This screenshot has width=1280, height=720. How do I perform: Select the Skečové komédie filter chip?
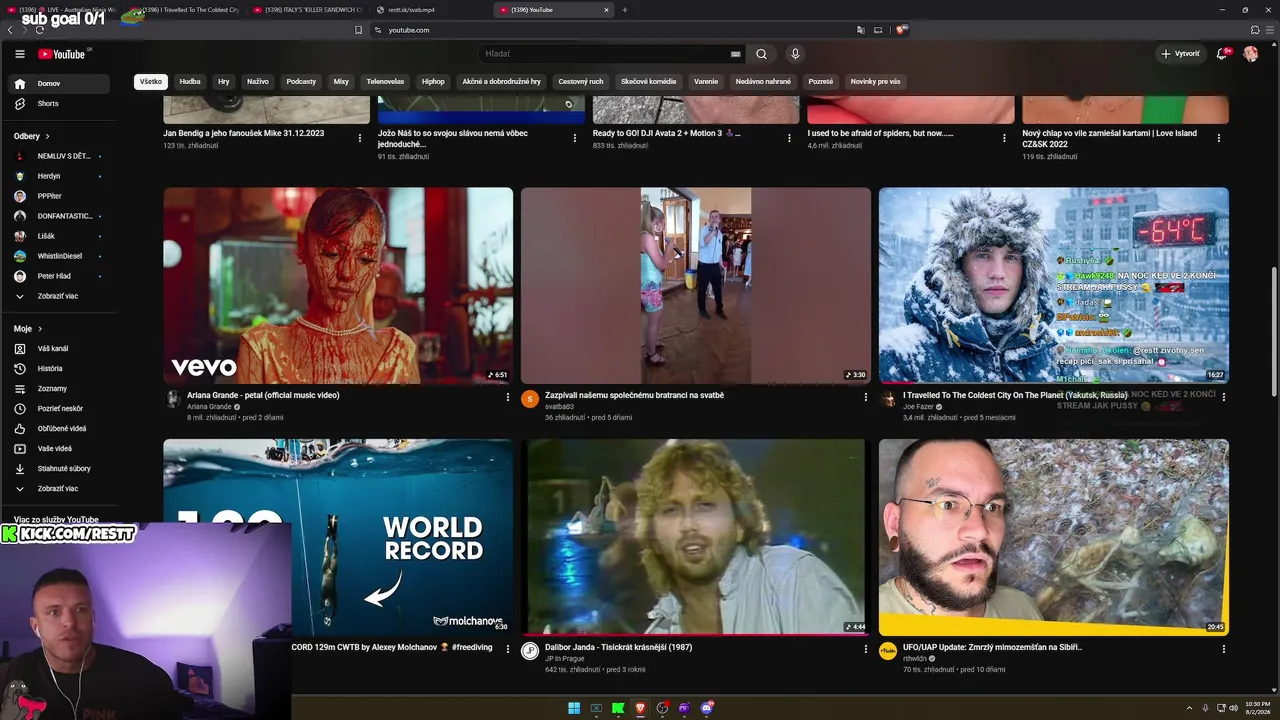click(648, 82)
